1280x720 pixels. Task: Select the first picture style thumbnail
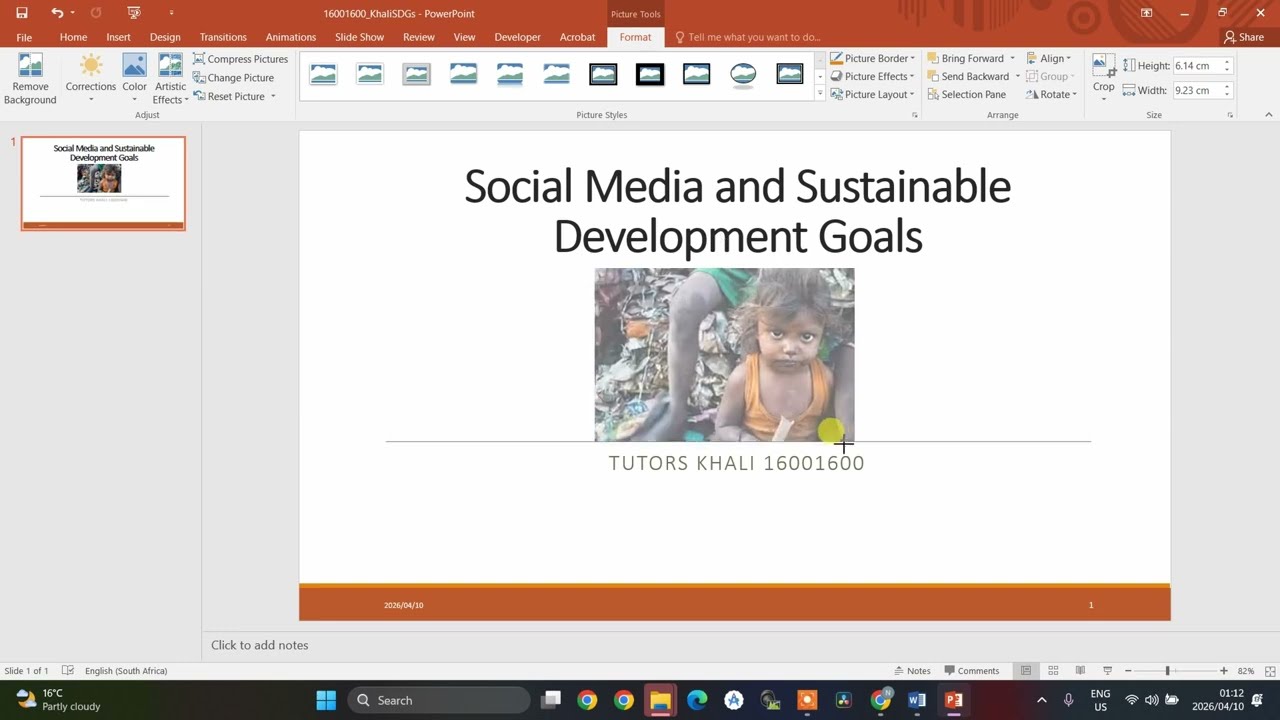[x=323, y=74]
